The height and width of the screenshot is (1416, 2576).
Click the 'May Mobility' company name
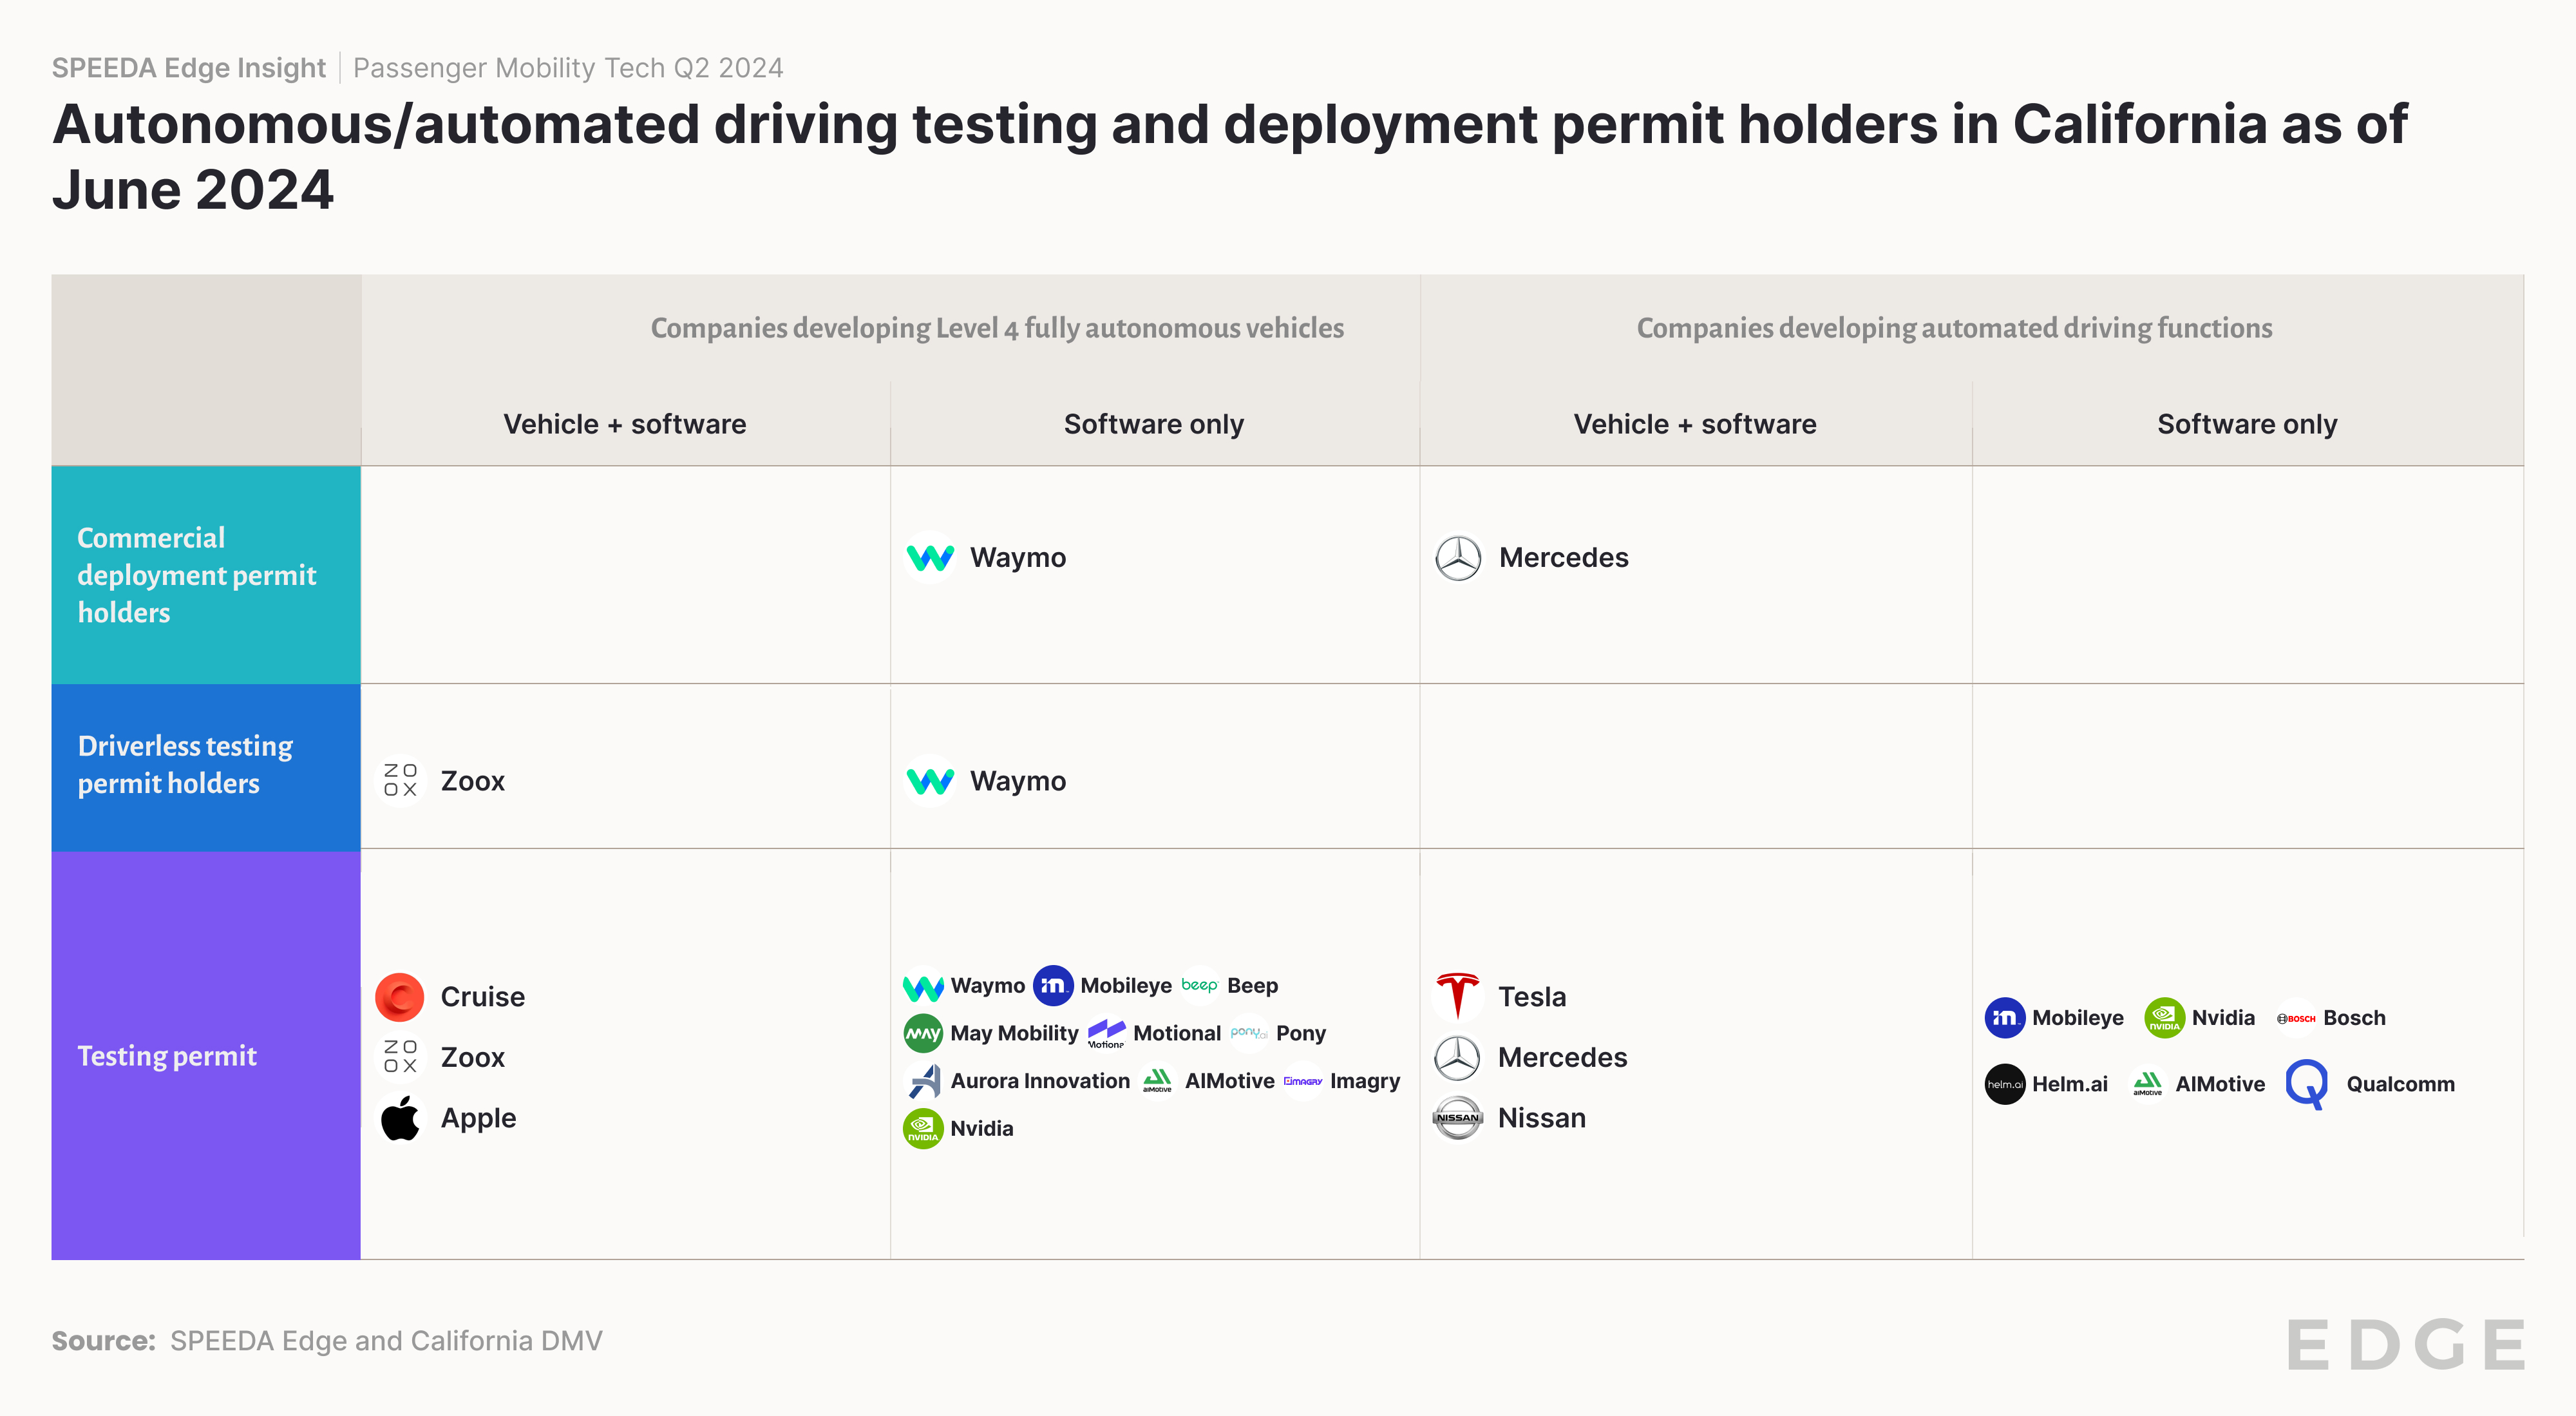tap(1014, 1033)
